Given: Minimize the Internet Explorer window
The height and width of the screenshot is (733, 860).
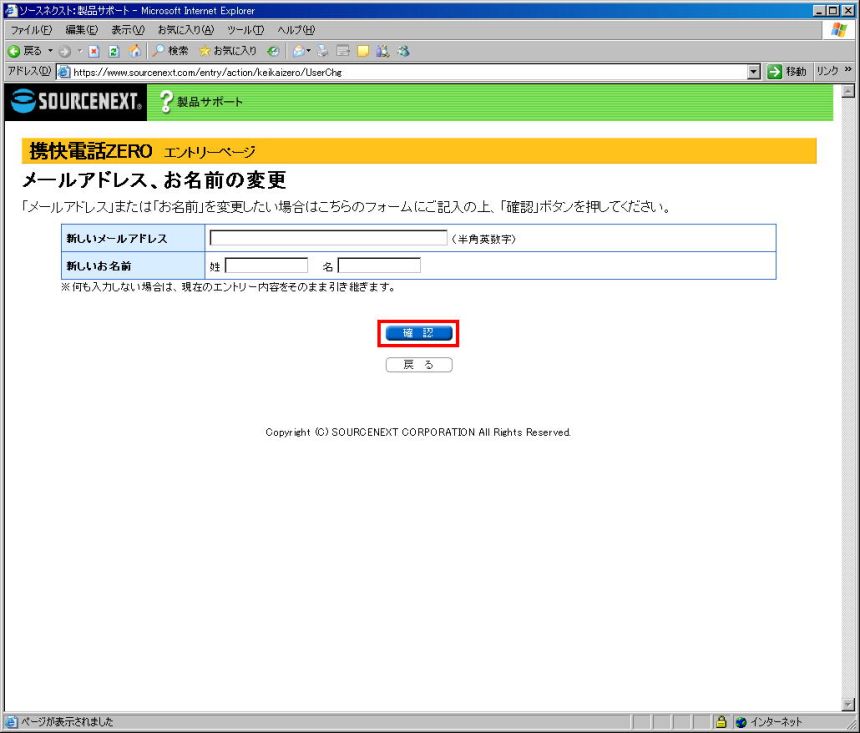Looking at the screenshot, I should [819, 10].
